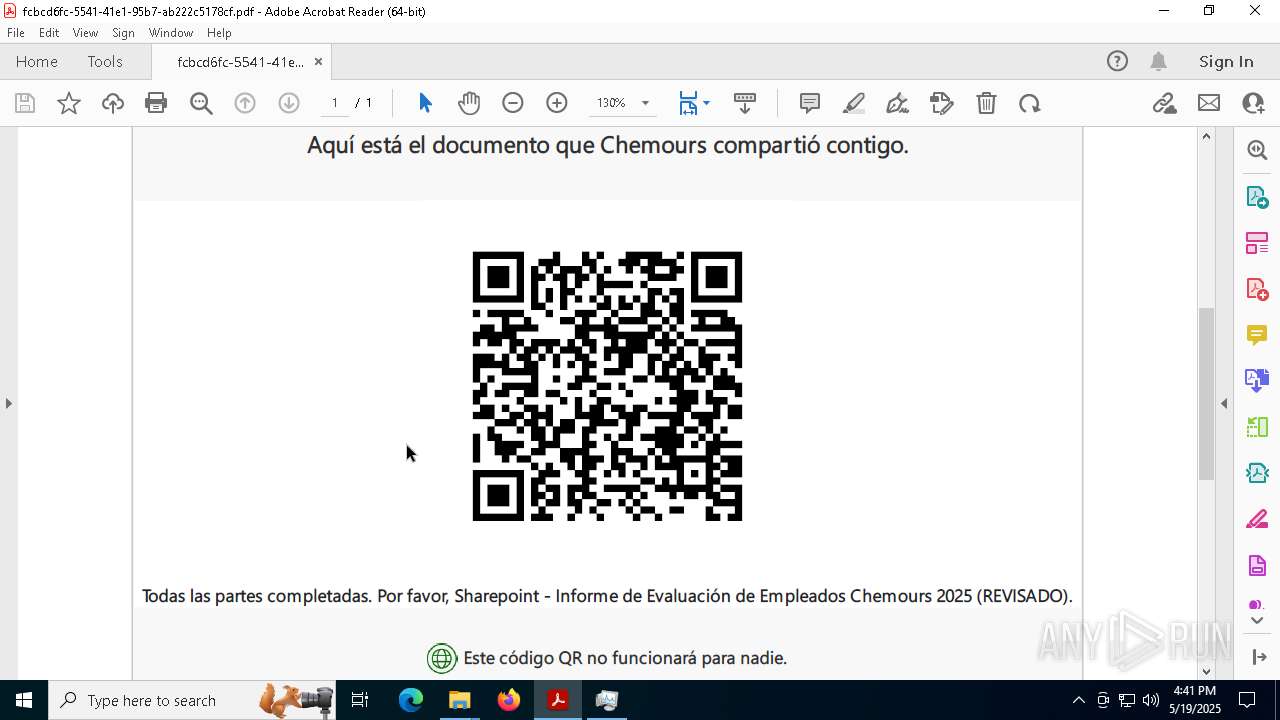Select the Draw pencil tool
Viewport: 1280px width, 720px height.
point(898,103)
